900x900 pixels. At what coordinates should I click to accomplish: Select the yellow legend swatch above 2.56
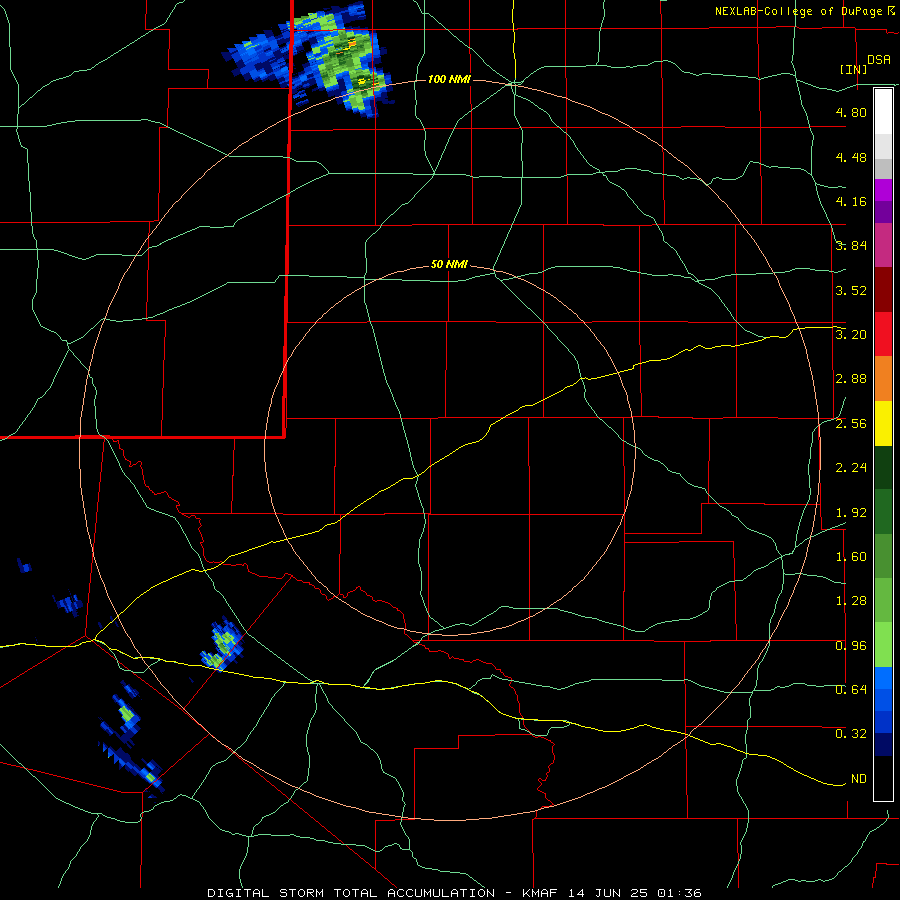(883, 424)
